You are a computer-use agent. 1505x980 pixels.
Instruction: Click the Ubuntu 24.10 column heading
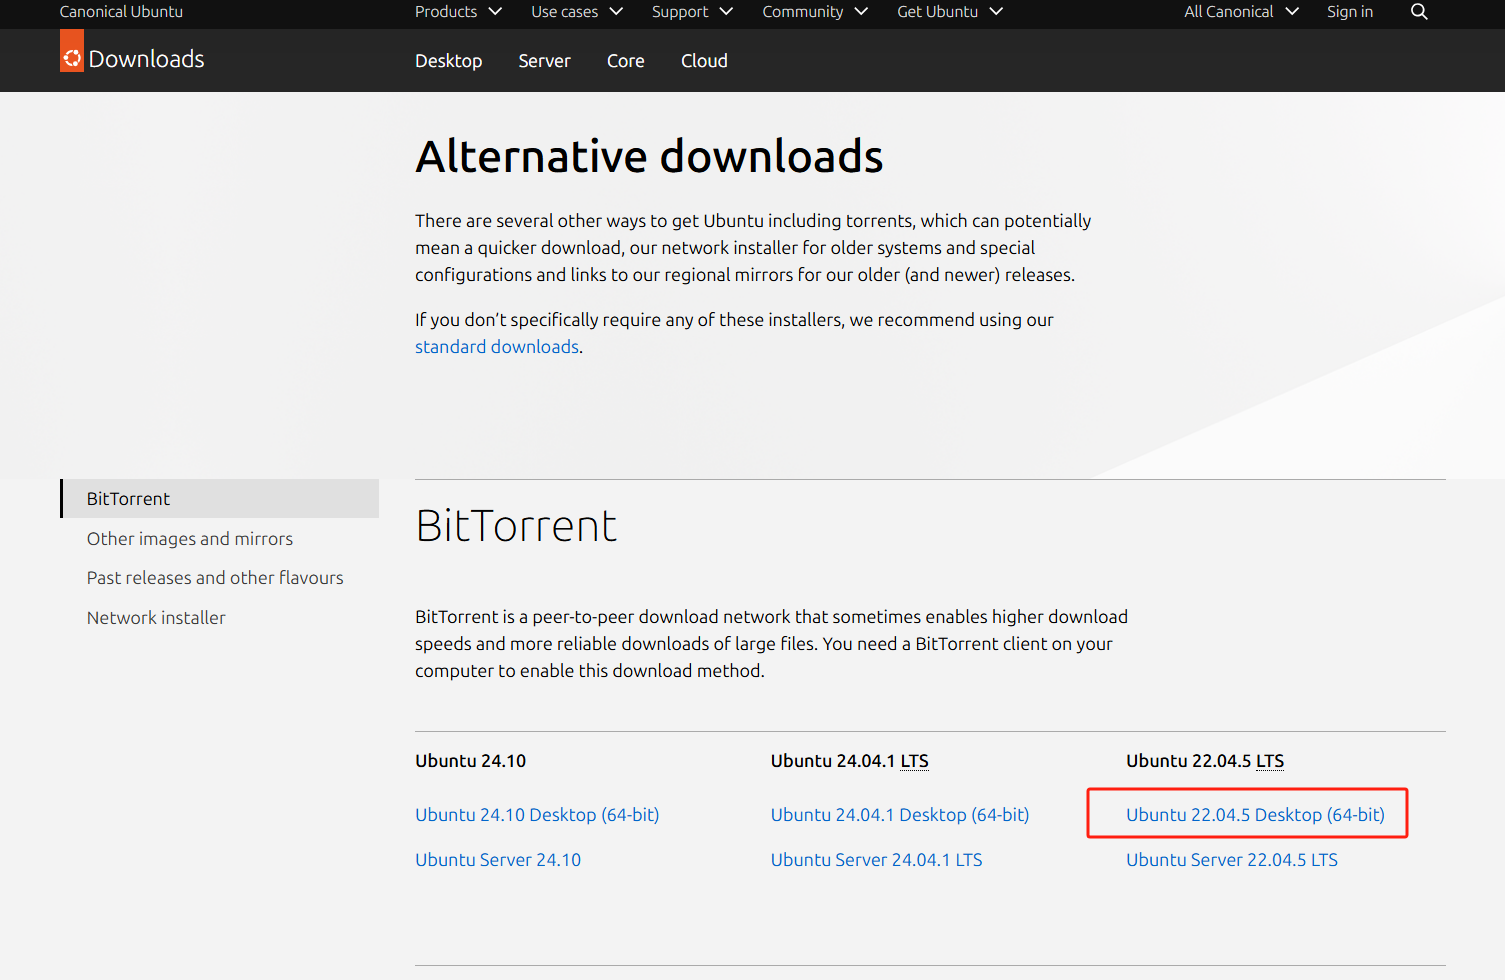470,761
